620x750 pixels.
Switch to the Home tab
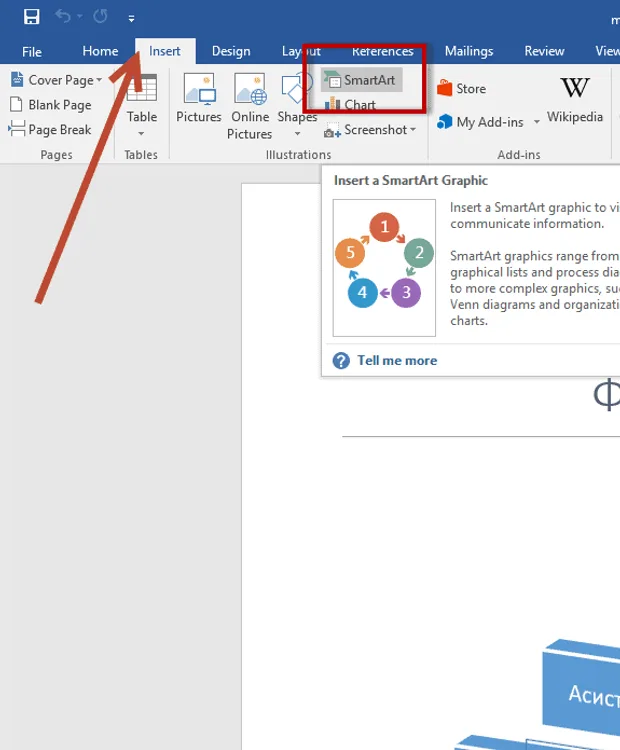click(x=100, y=51)
